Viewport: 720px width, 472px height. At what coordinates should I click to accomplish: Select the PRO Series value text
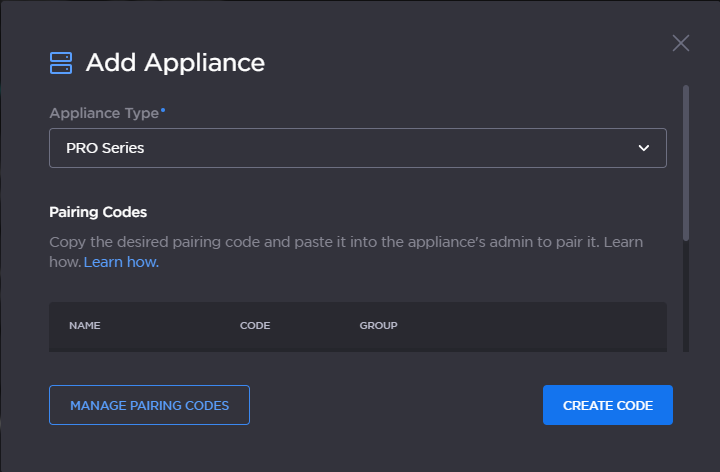tap(105, 148)
